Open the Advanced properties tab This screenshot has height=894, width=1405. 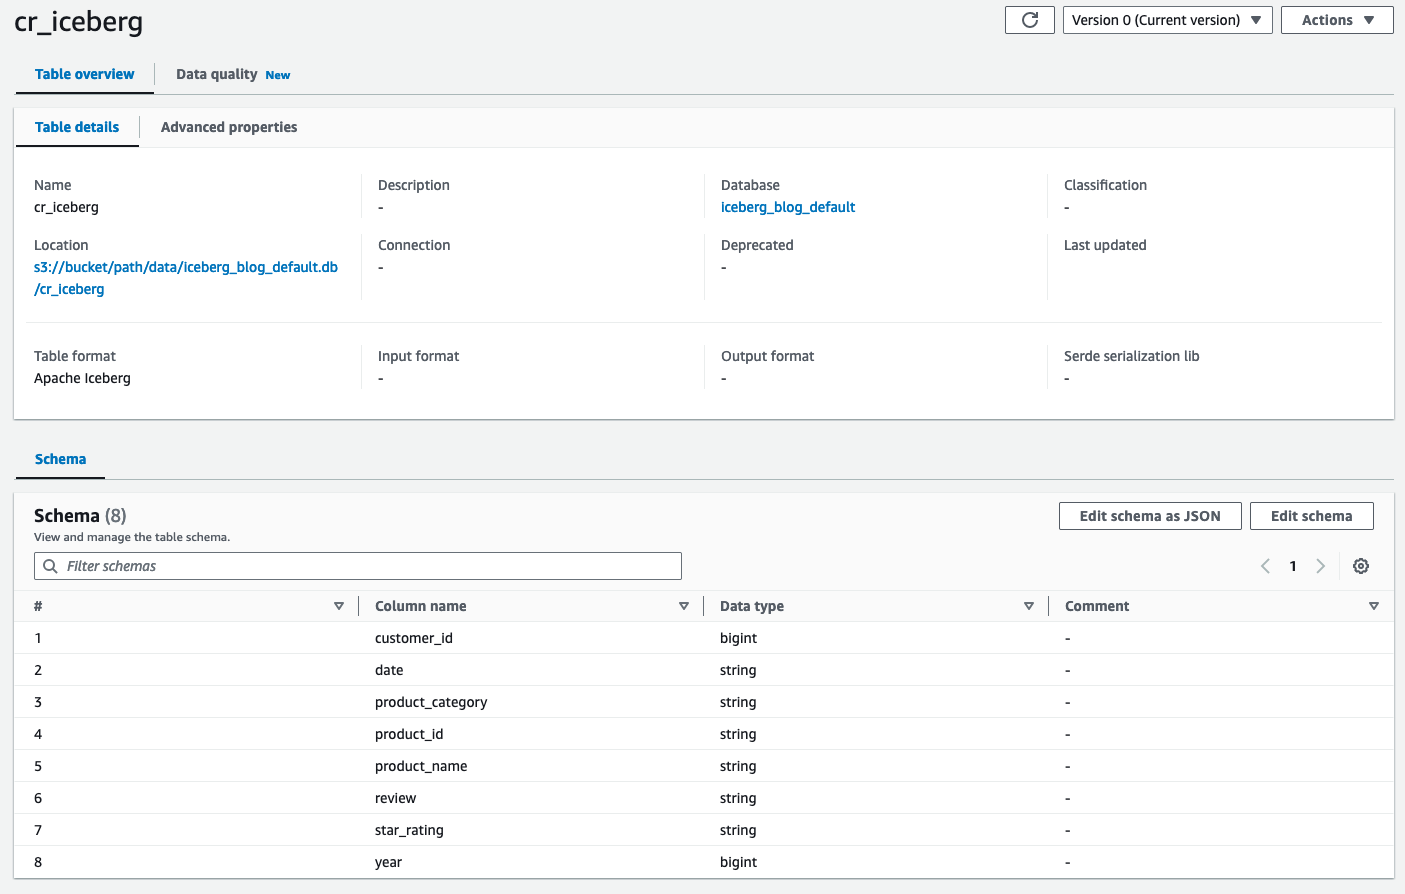(229, 127)
